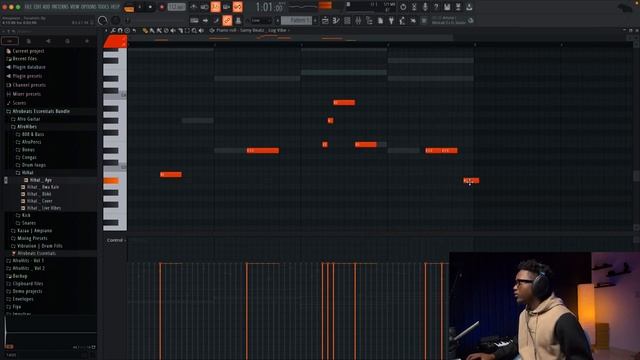Open the Line snap dropdown
Viewport: 640px width, 360px height.
click(x=262, y=20)
